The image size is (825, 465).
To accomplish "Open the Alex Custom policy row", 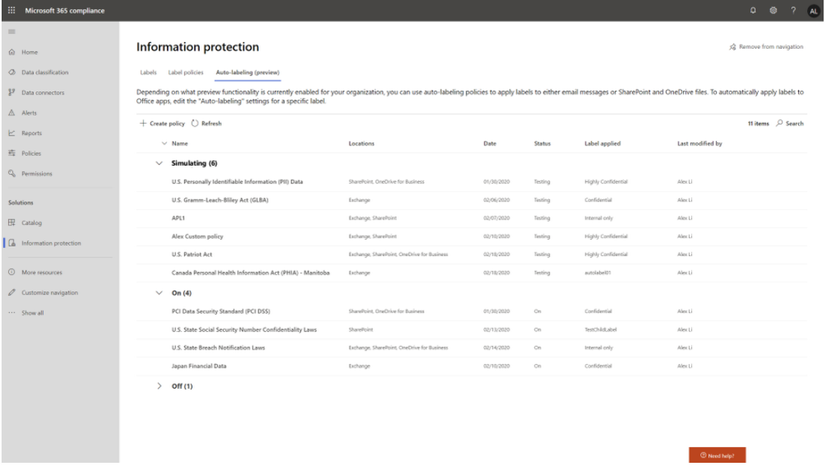I will pos(197,236).
